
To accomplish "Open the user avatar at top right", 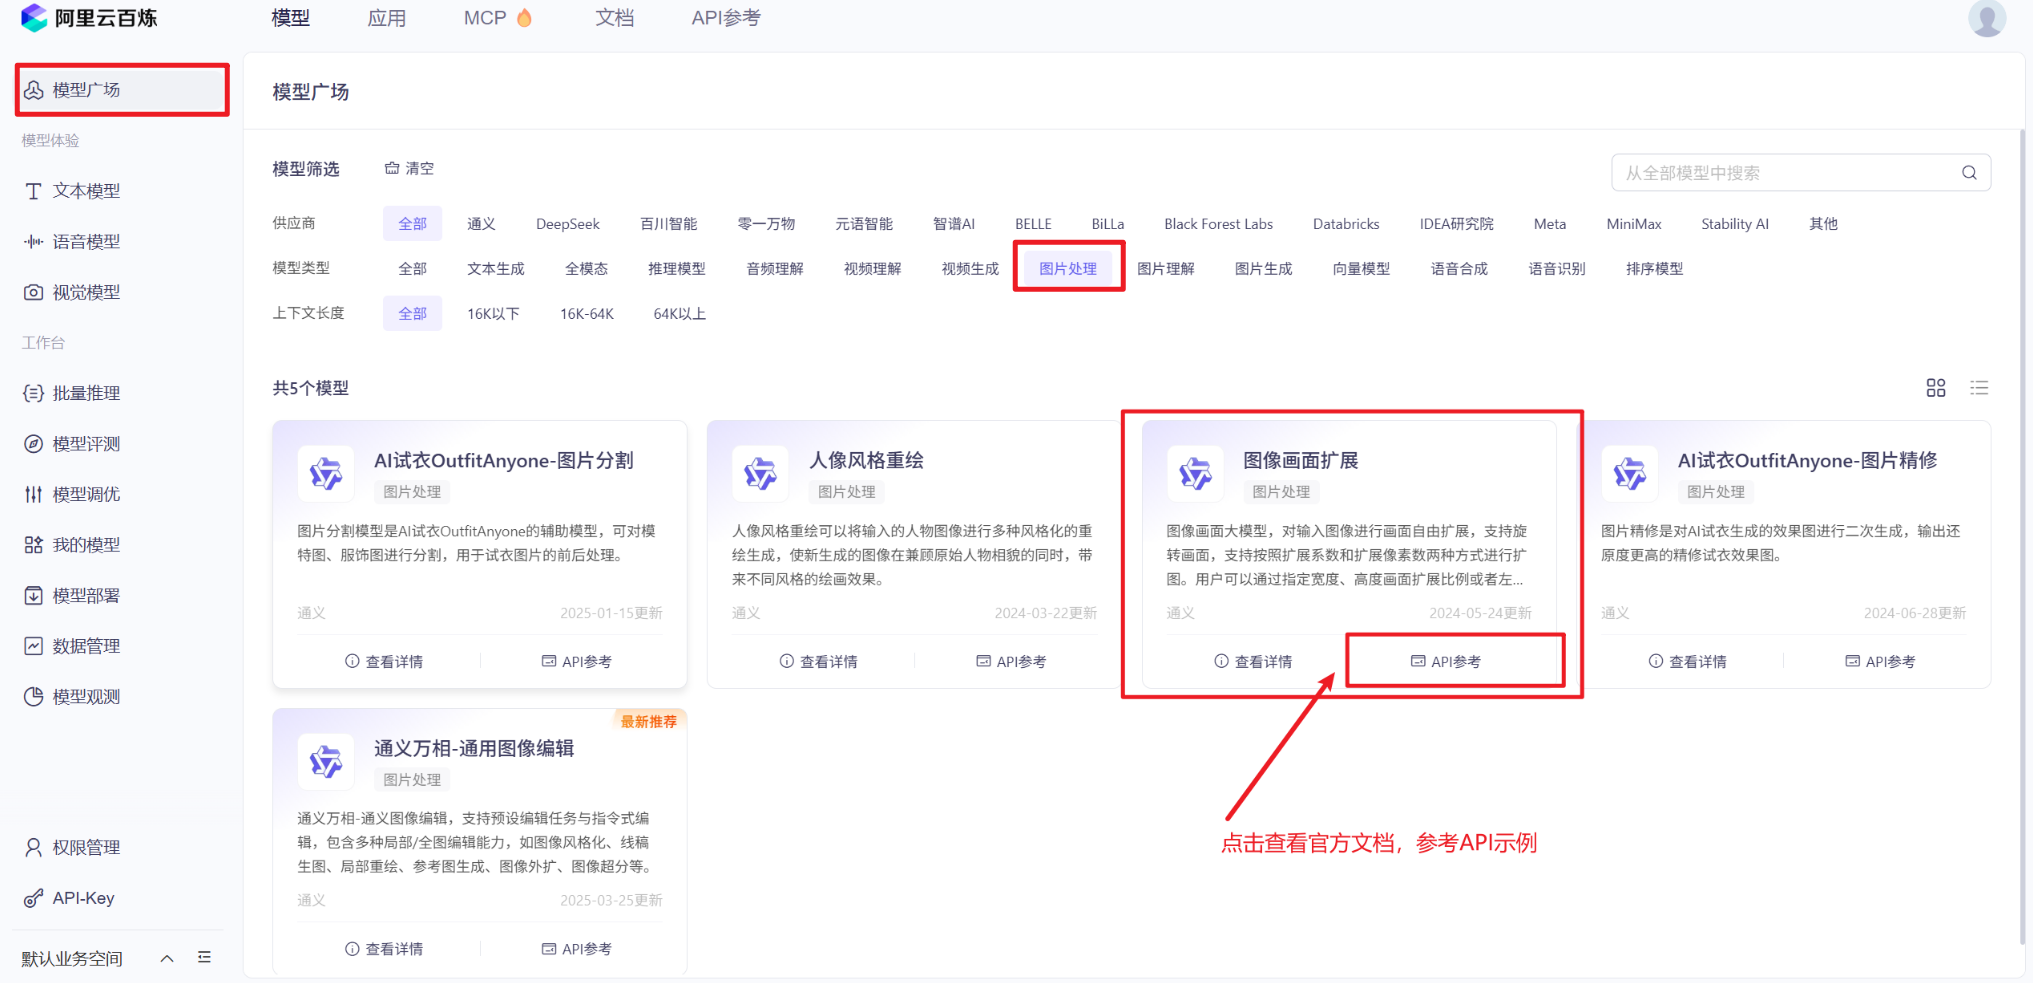I will [x=1986, y=18].
